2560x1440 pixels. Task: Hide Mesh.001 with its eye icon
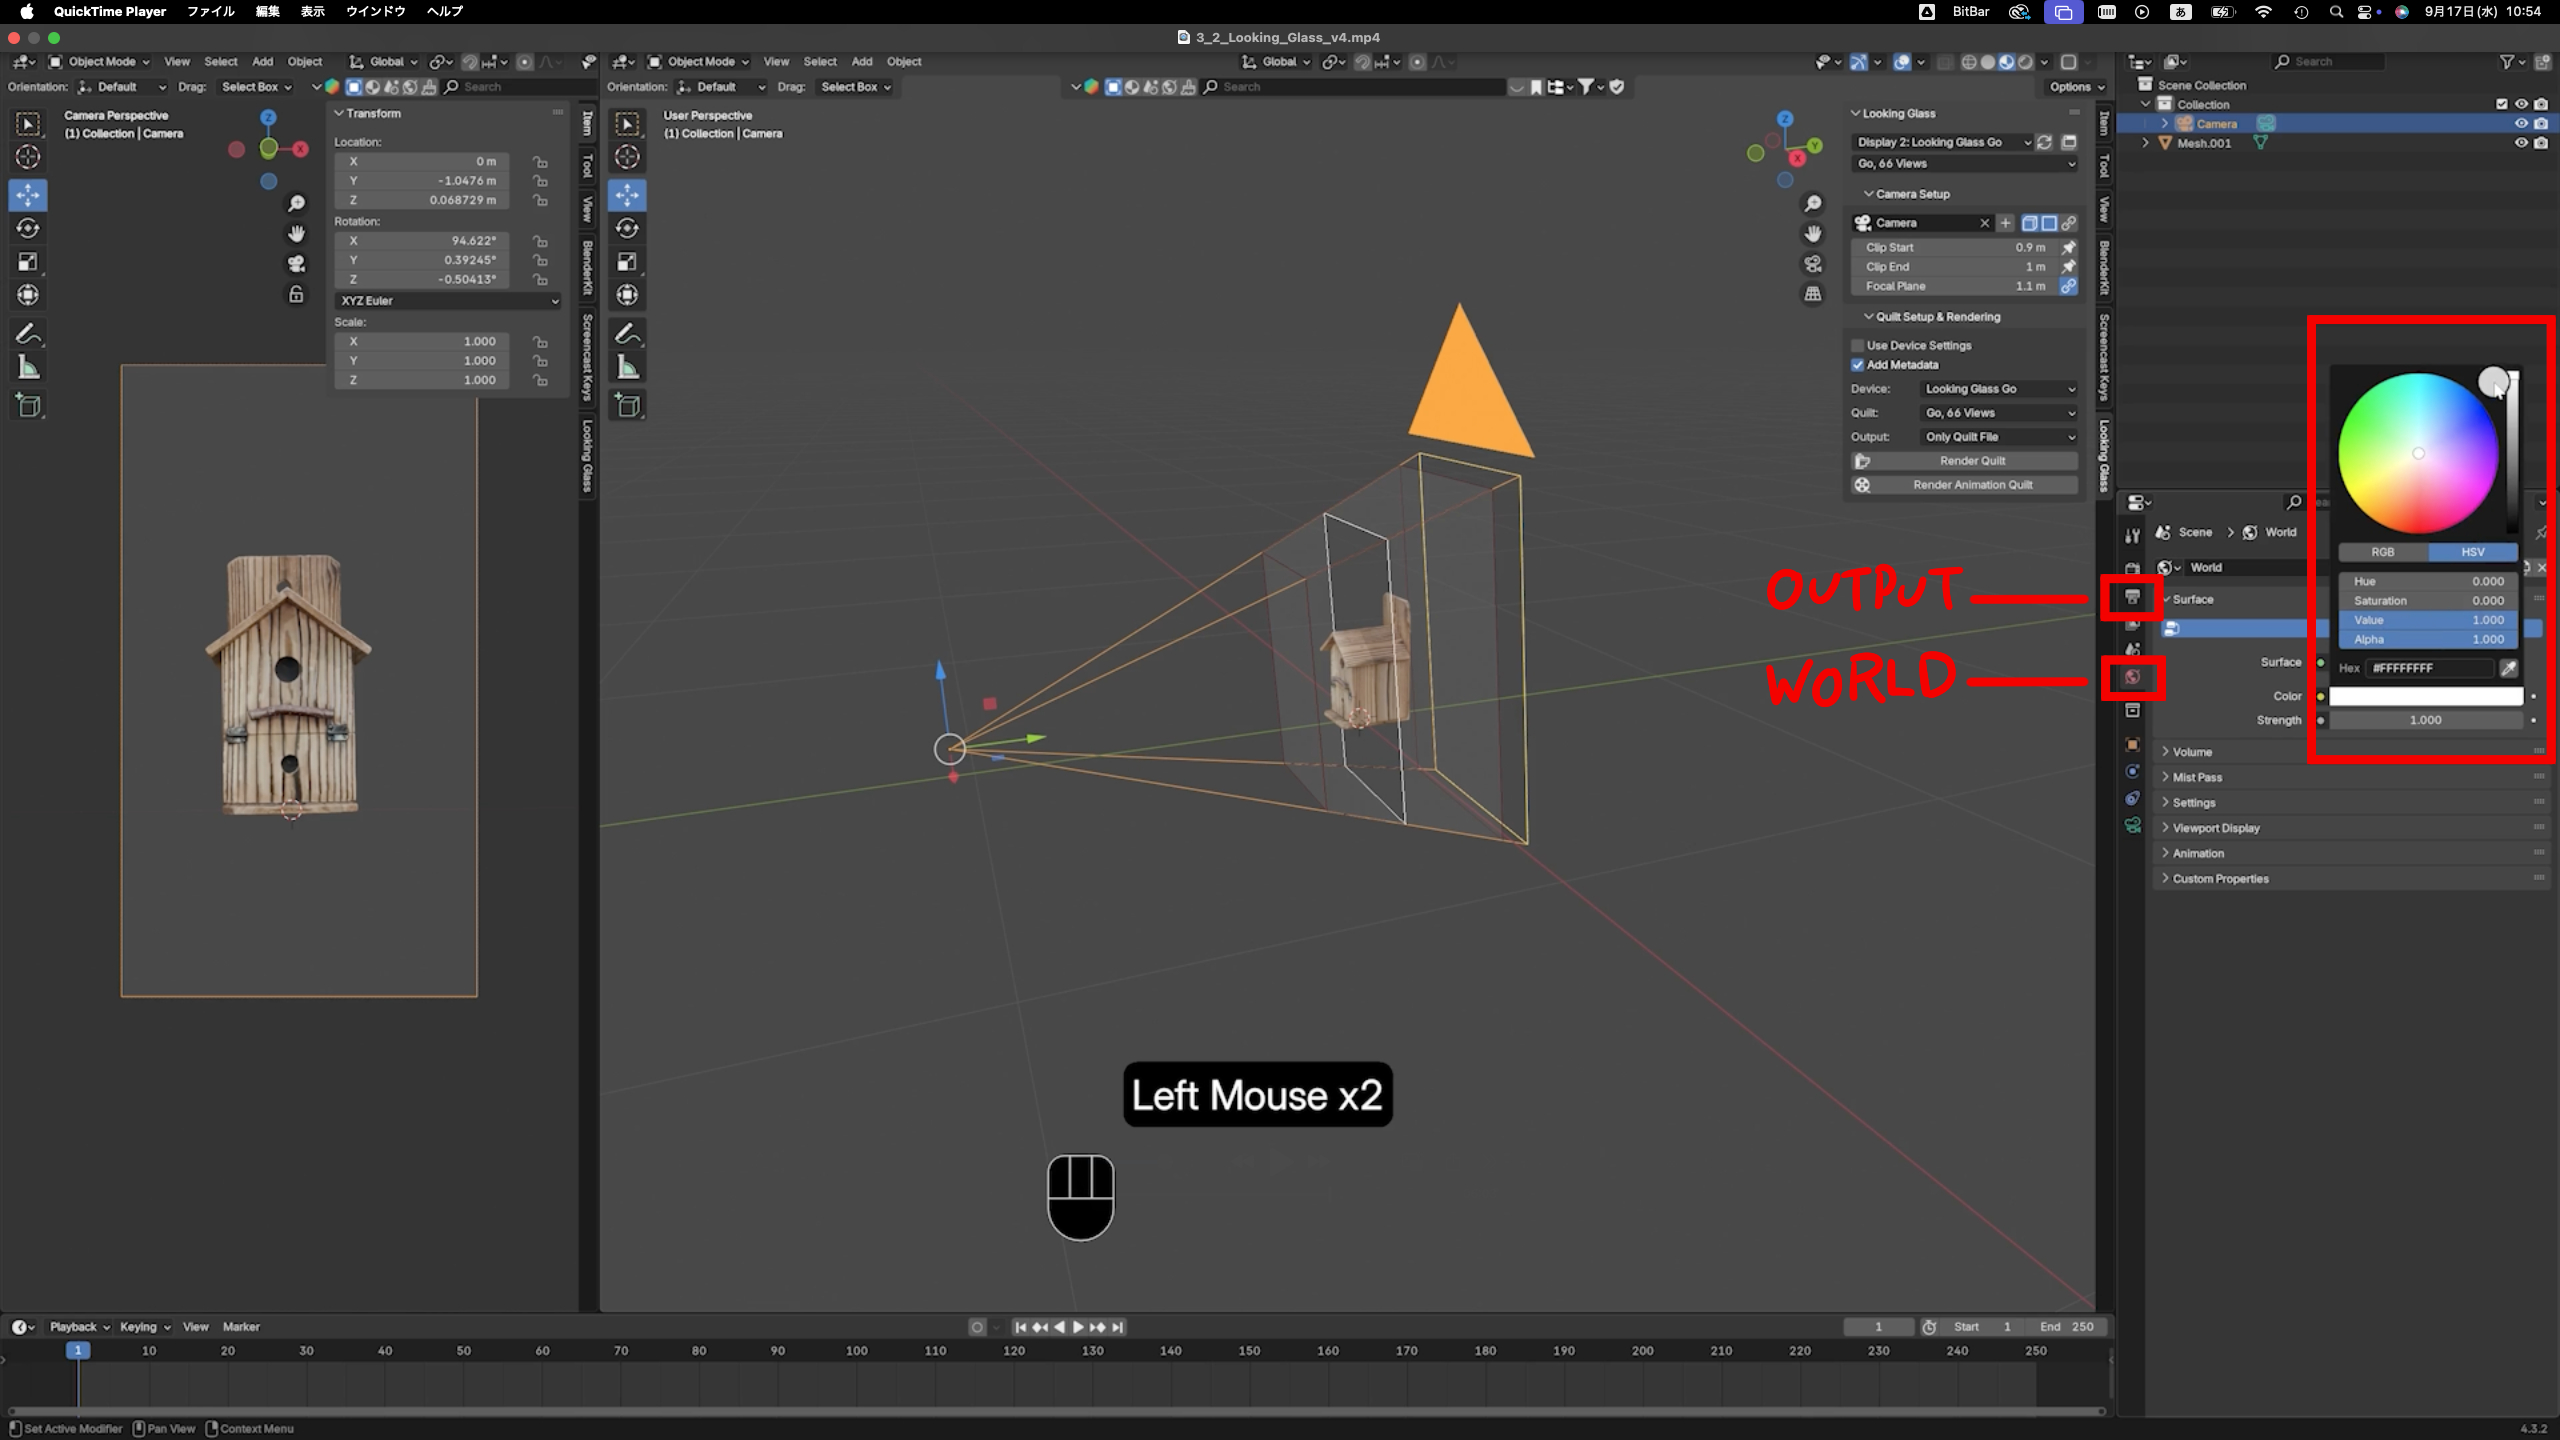tap(2521, 143)
